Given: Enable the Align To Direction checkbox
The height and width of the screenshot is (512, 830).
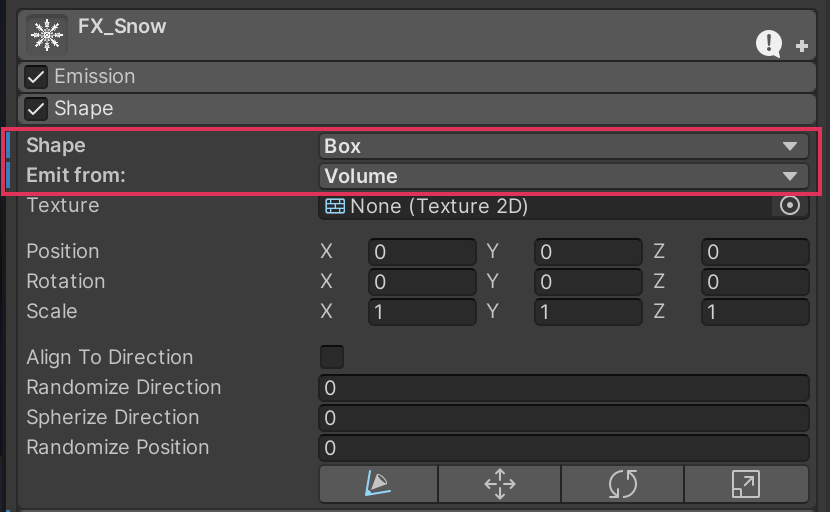Looking at the screenshot, I should pos(331,357).
